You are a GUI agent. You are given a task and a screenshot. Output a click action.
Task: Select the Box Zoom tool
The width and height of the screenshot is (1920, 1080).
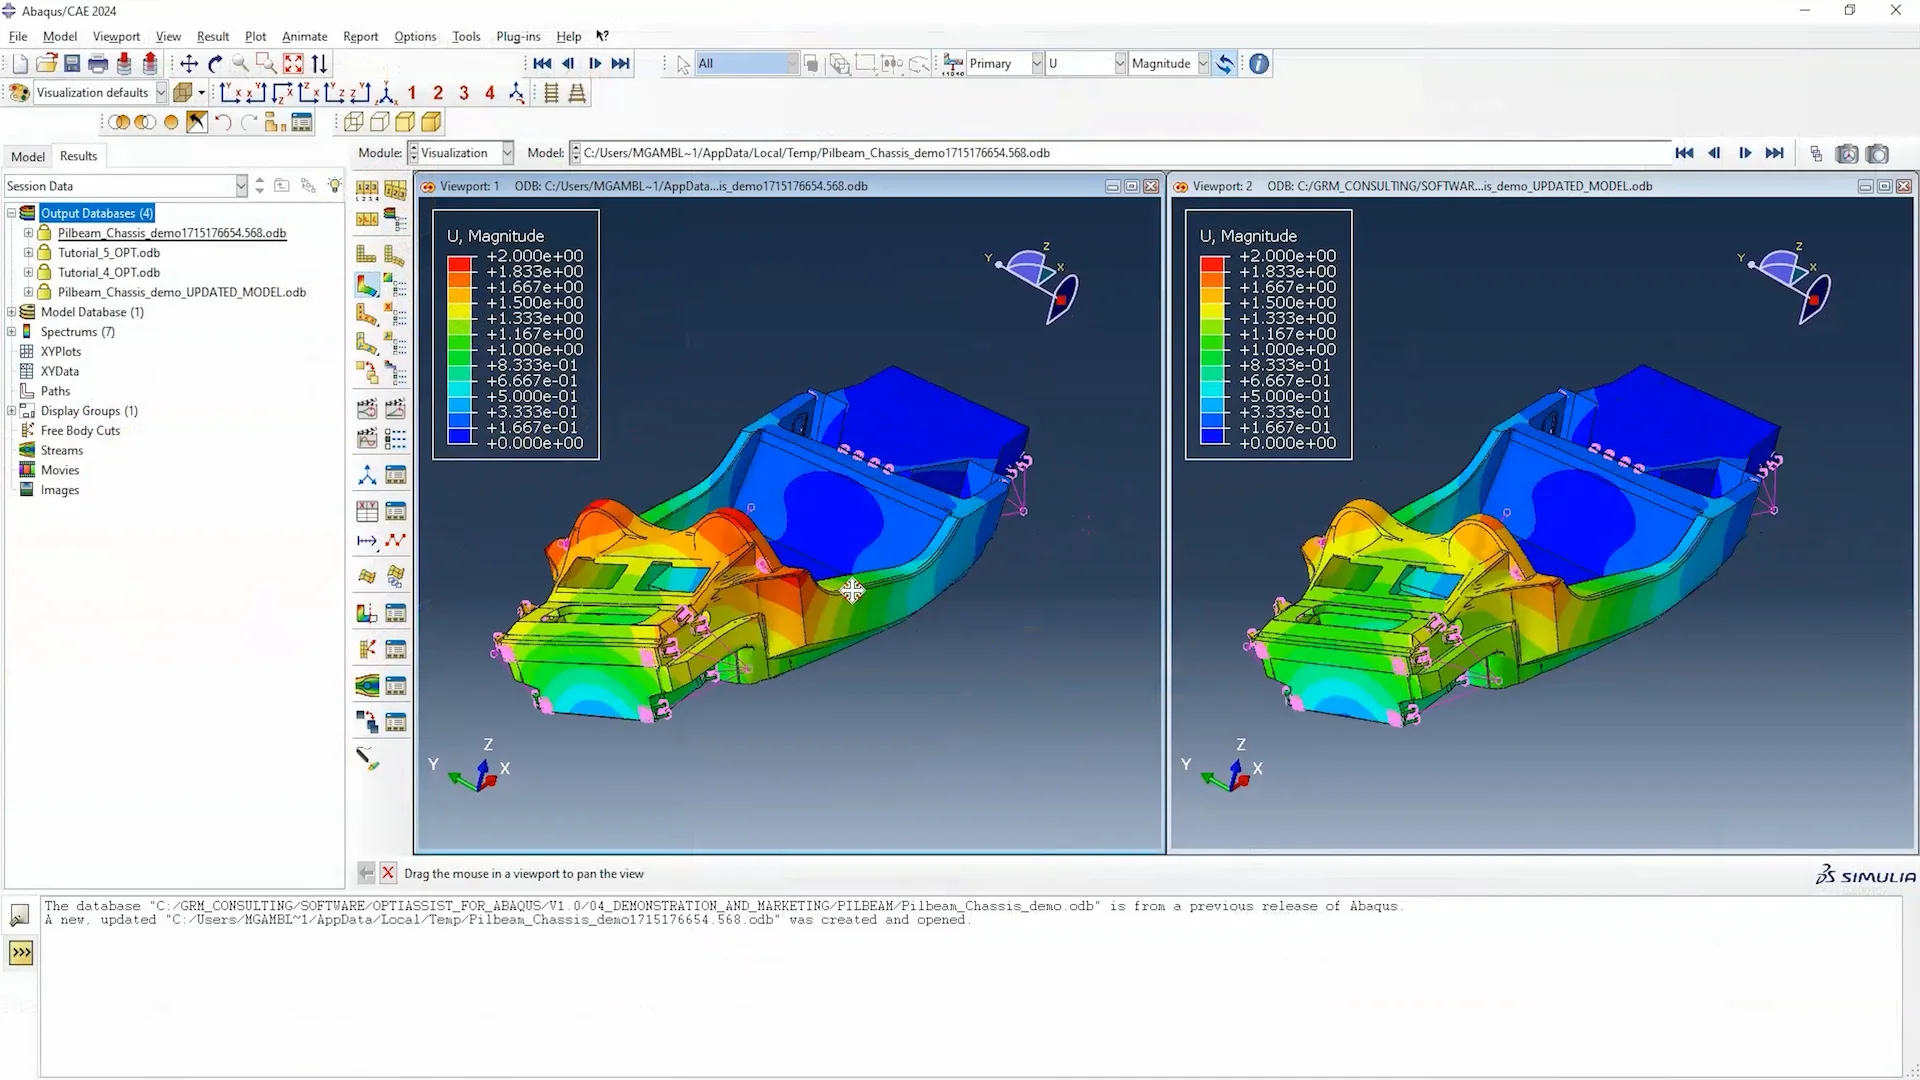pyautogui.click(x=267, y=64)
